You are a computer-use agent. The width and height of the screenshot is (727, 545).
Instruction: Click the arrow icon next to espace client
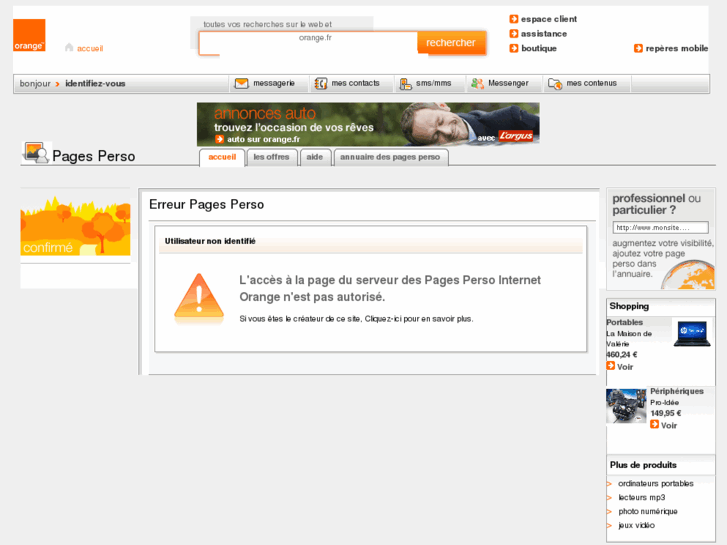514,19
